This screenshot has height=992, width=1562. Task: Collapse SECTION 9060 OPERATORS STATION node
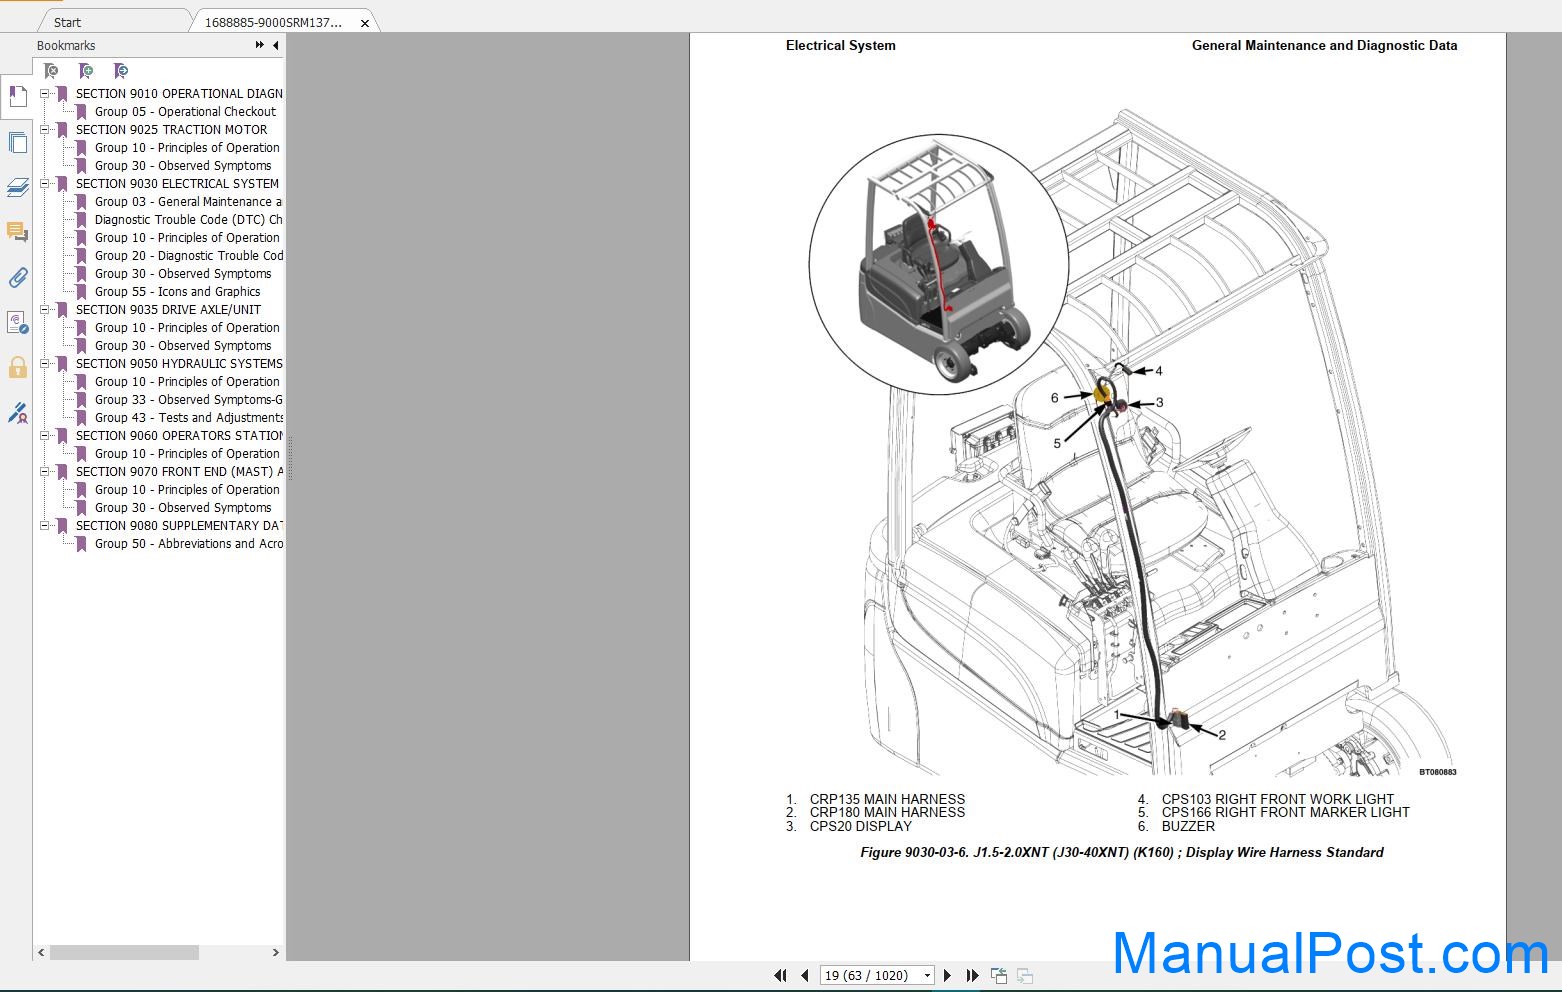(x=44, y=436)
